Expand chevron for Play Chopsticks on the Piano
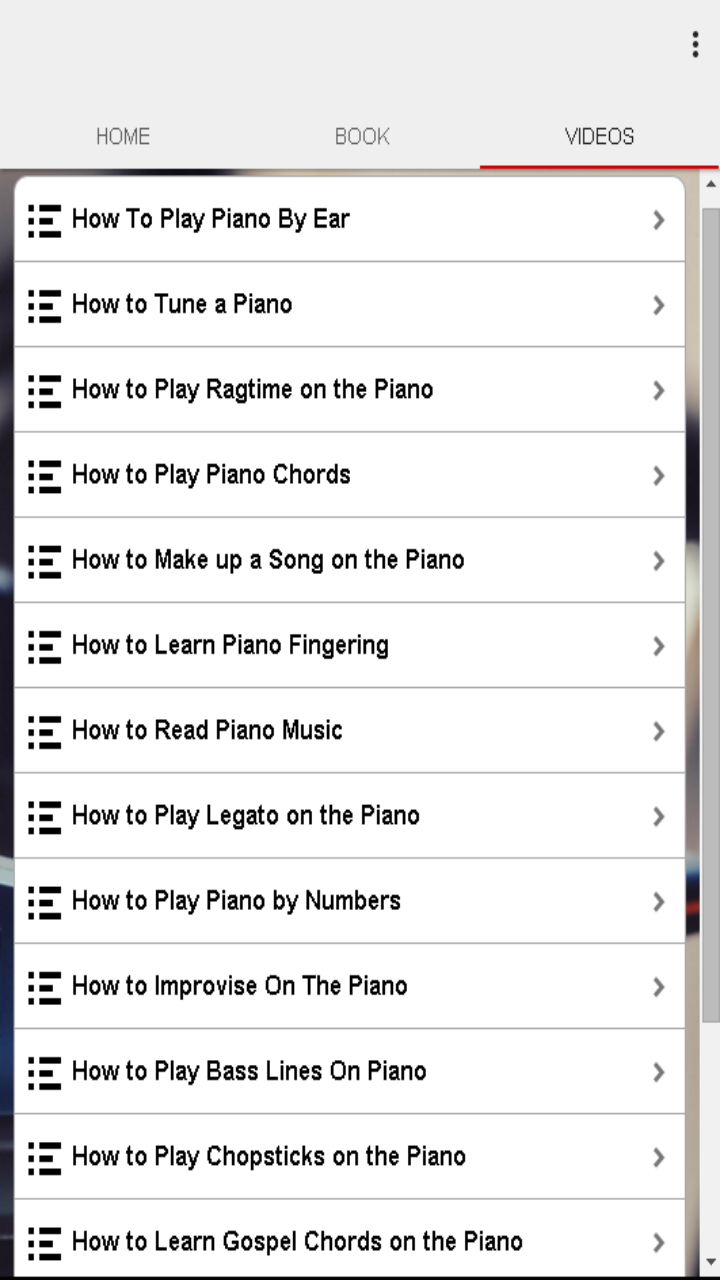 [x=658, y=1157]
